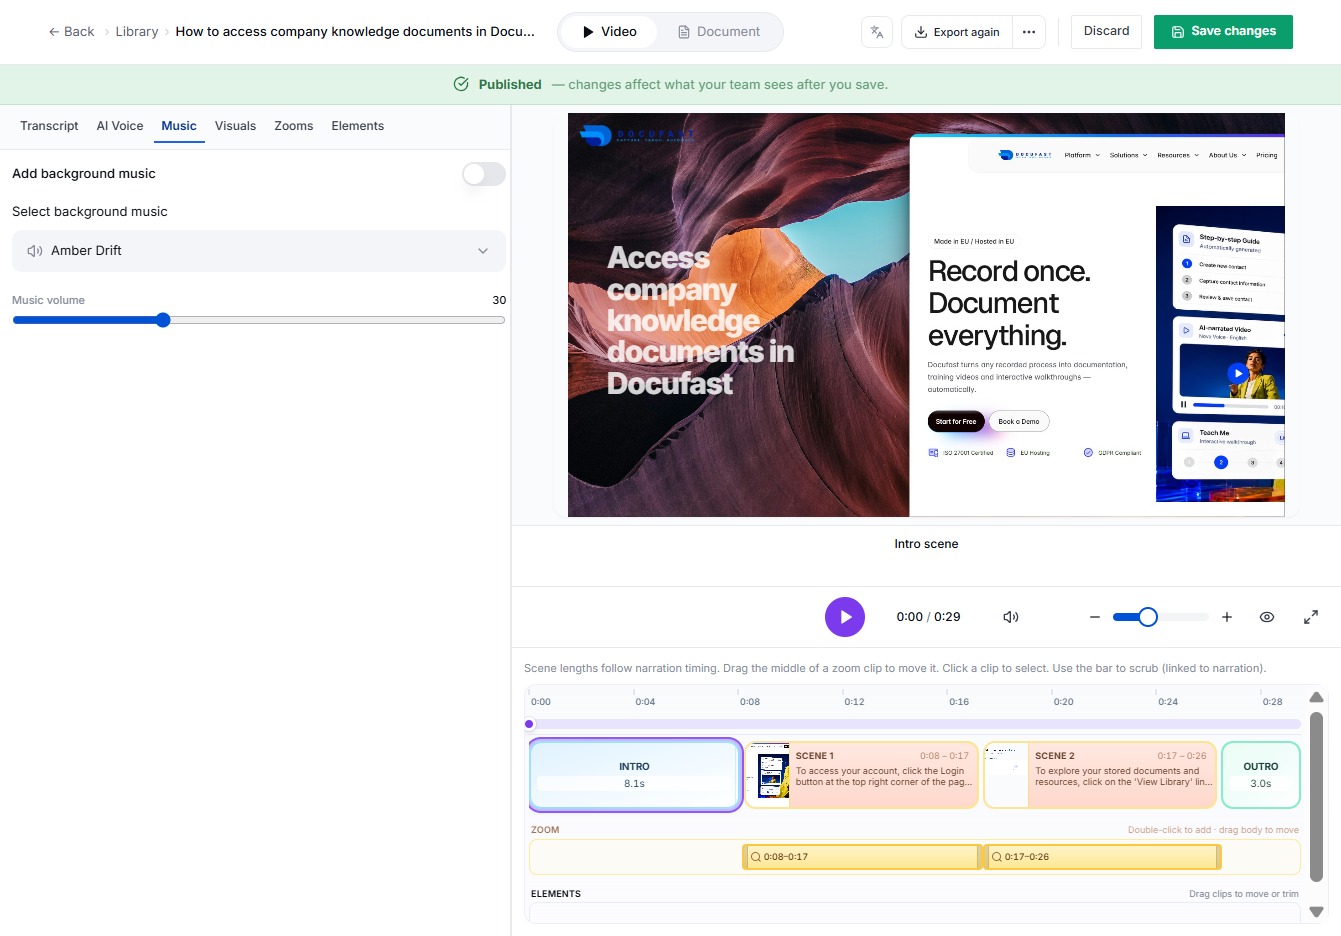The width and height of the screenshot is (1341, 936).
Task: Open the AI Voice tab
Action: (120, 126)
